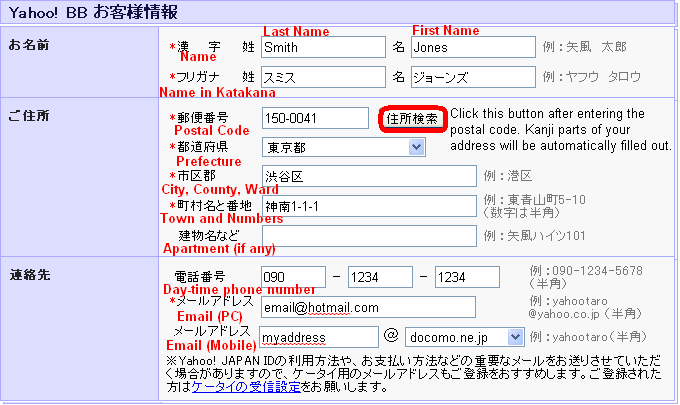Focus the first name field containing Jones
The width and height of the screenshot is (680, 405).
[473, 47]
